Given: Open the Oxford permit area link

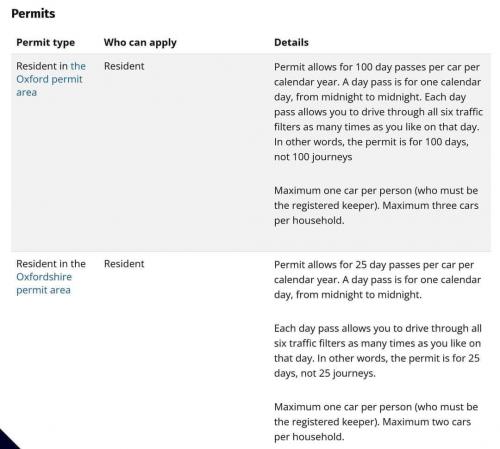Looking at the screenshot, I should click(49, 79).
